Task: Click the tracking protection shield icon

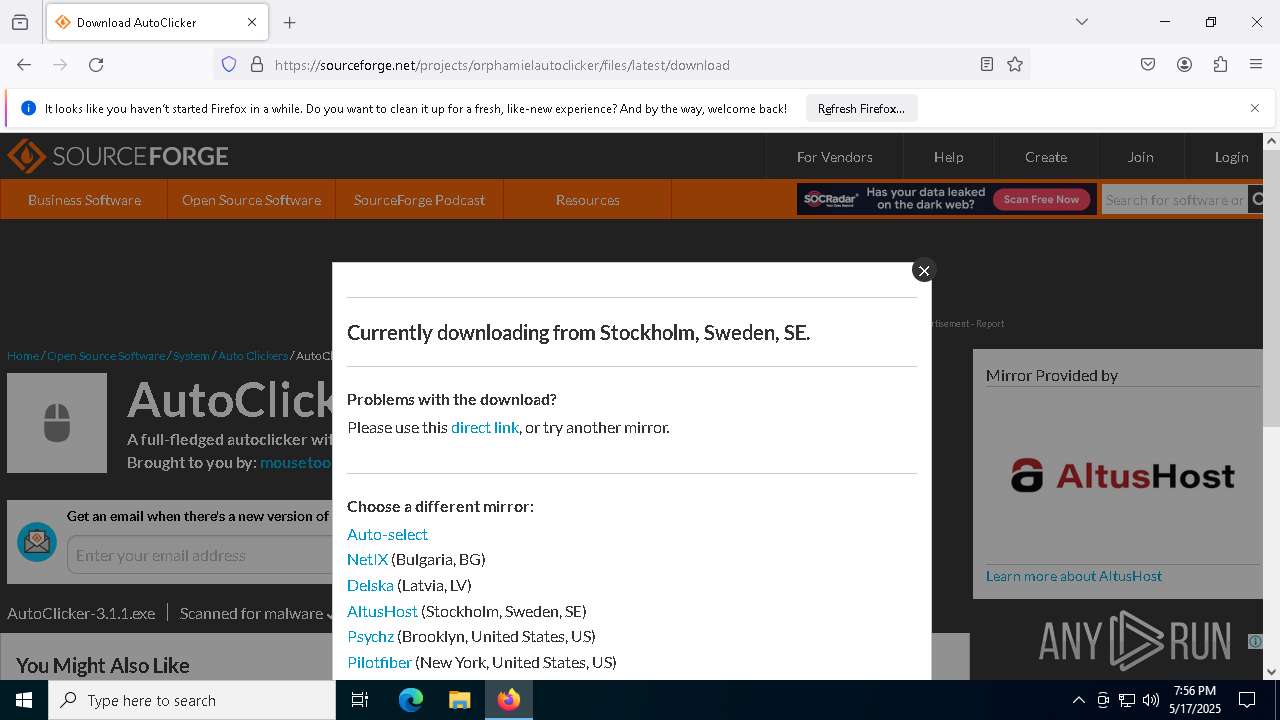Action: point(229,65)
